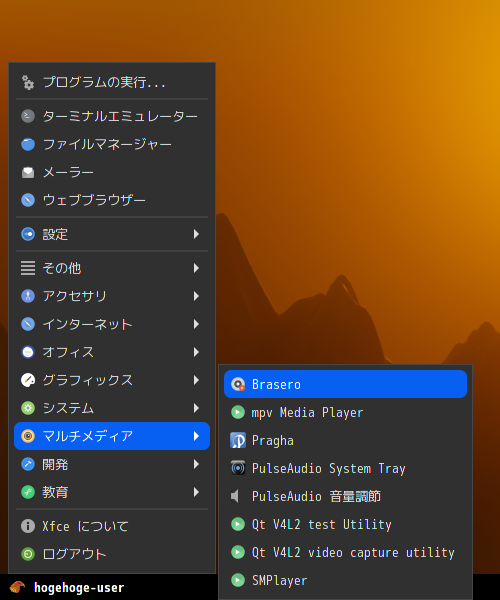Expand the システム submenu arrow
This screenshot has height=600, width=500.
point(196,408)
